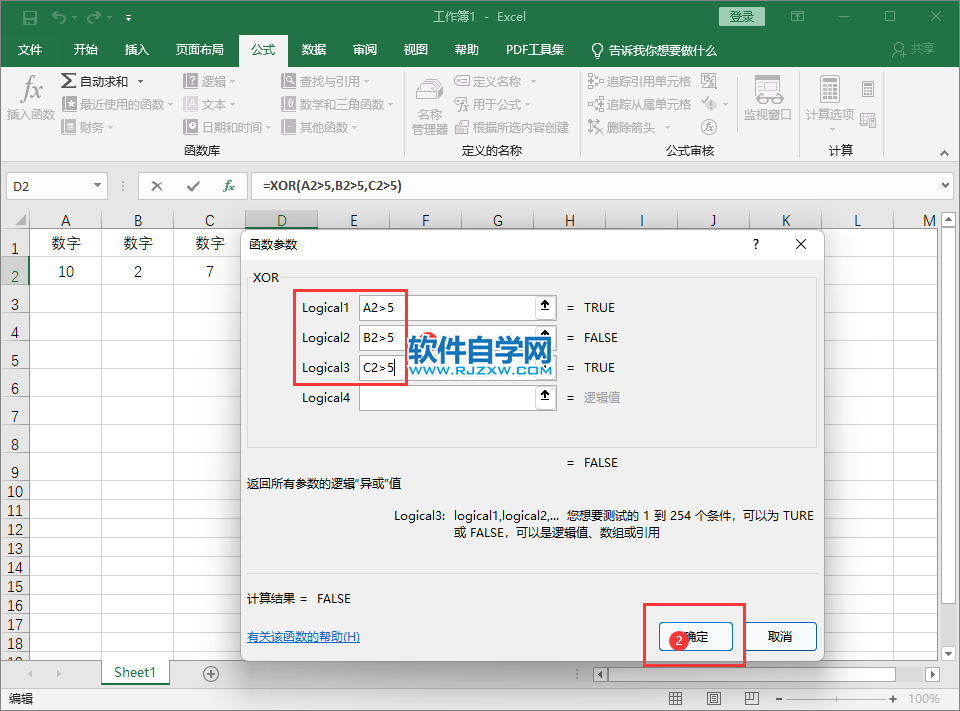
Task: Open 有关该函数的帮助 link
Action: [x=303, y=637]
